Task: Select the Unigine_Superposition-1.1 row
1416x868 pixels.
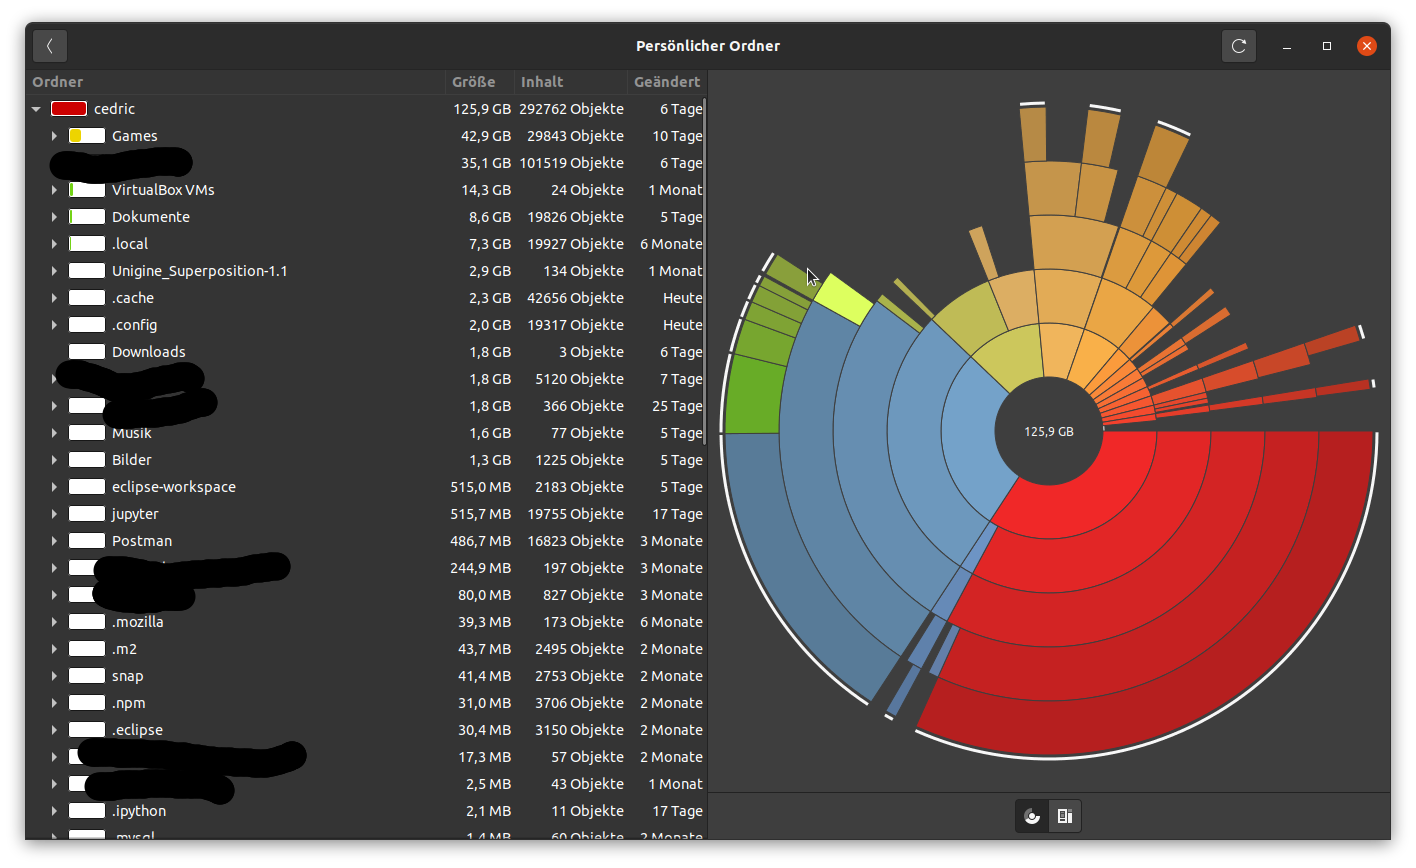Action: 199,271
